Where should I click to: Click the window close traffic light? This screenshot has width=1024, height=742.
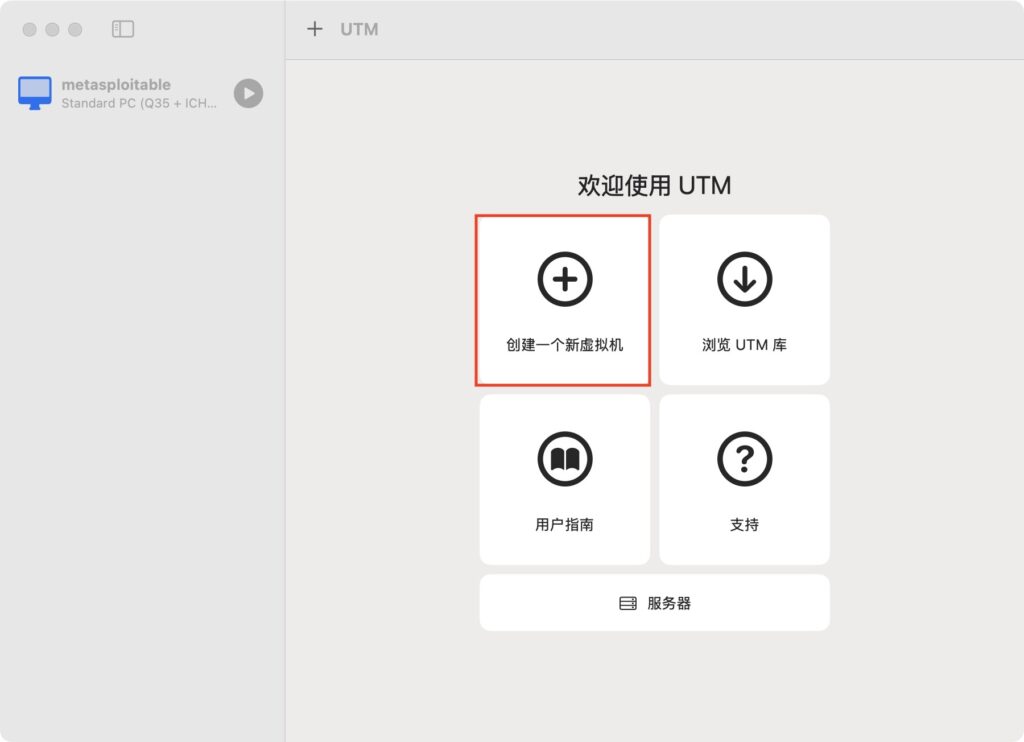point(29,29)
